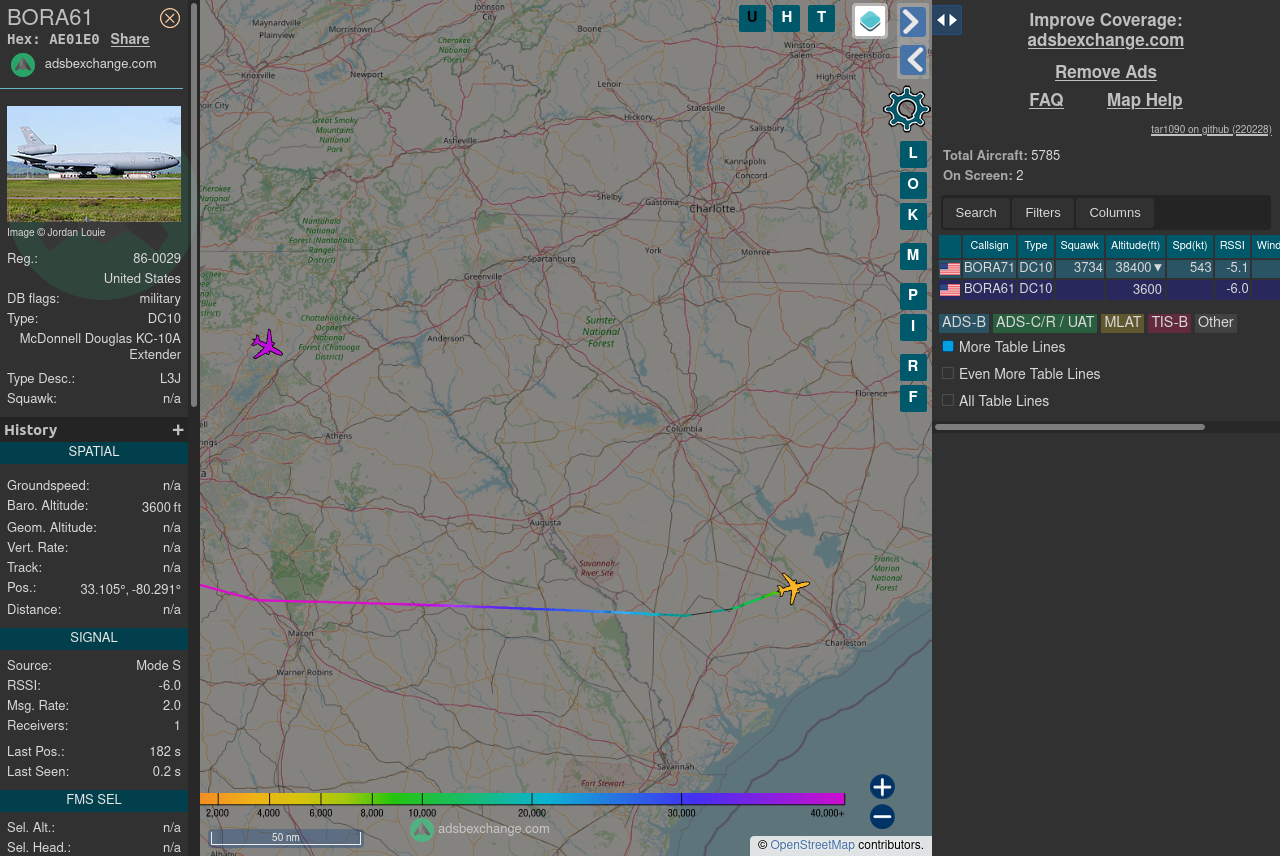Zoom in with the plus button
Screen dimensions: 1280x856
882,787
